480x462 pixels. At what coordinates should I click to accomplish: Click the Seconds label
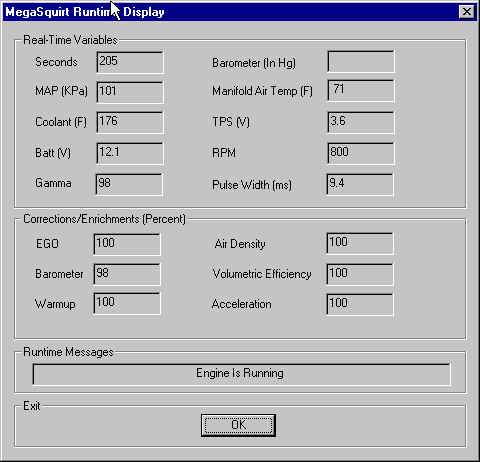[56, 62]
